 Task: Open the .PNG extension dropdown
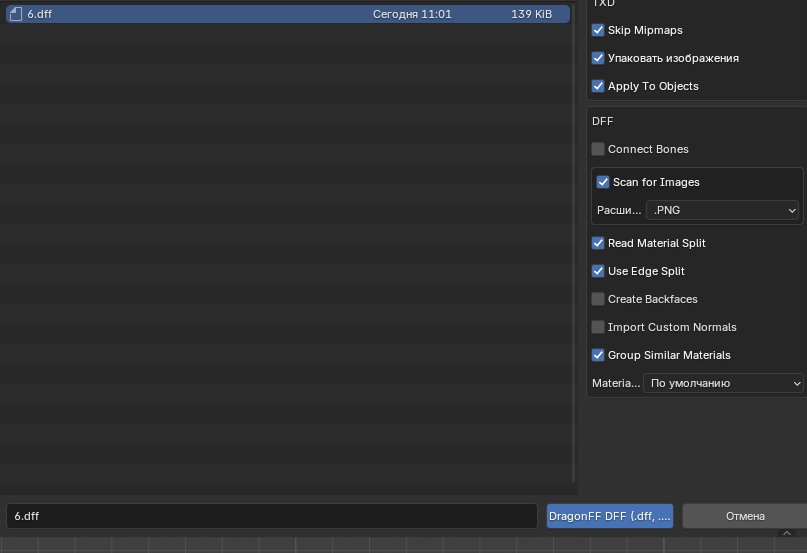(724, 211)
